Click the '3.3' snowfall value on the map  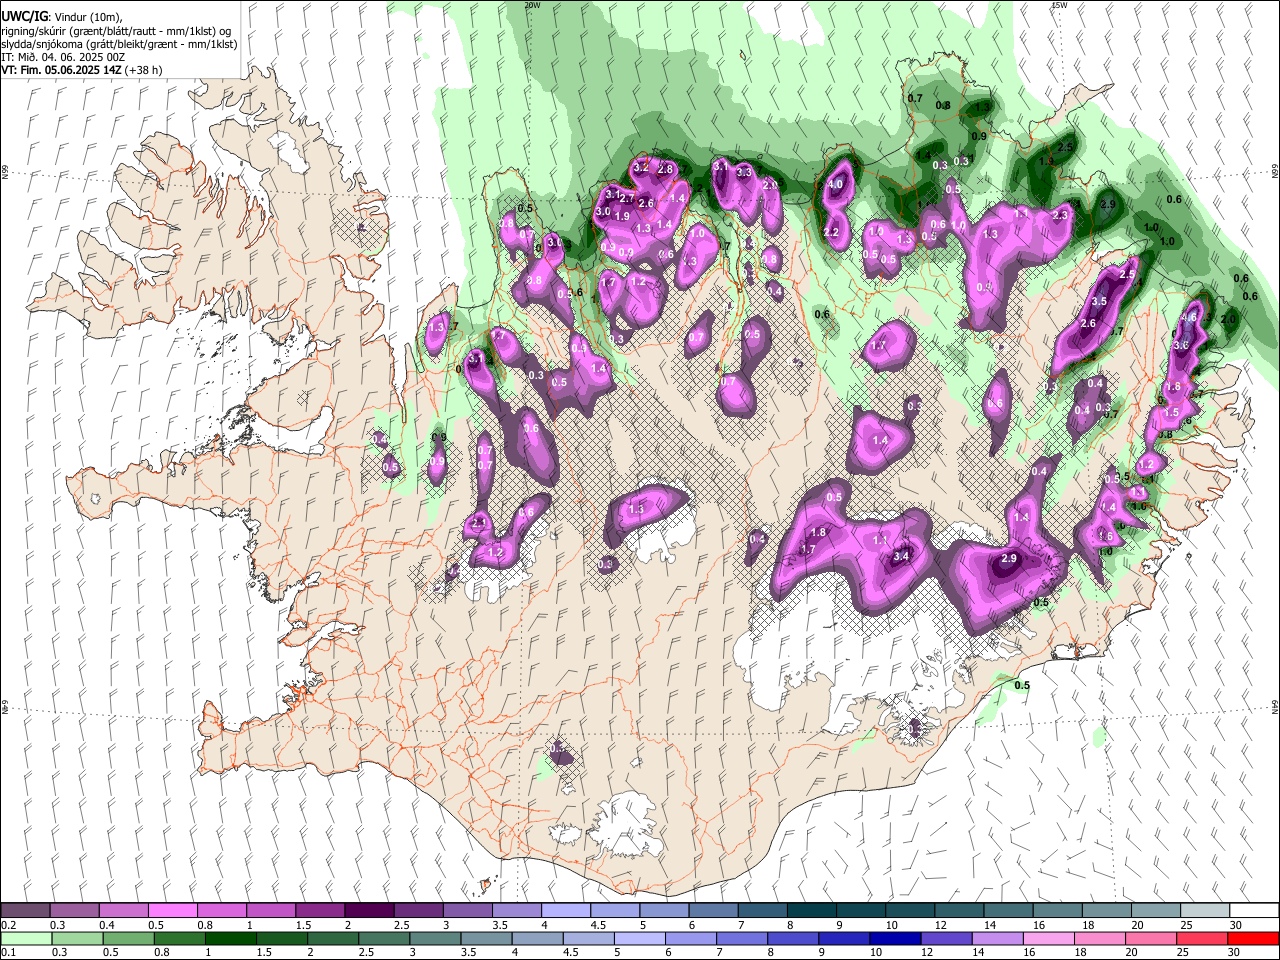(x=744, y=172)
